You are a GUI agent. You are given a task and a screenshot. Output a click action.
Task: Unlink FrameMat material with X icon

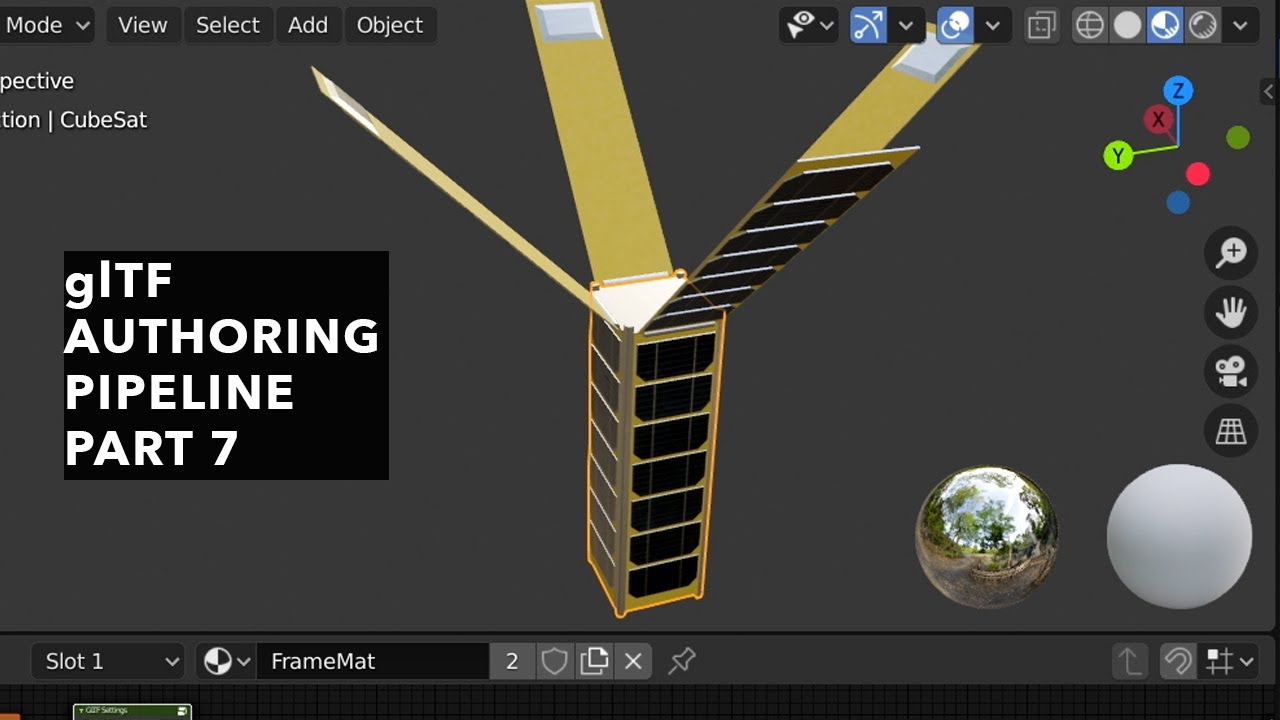click(633, 661)
